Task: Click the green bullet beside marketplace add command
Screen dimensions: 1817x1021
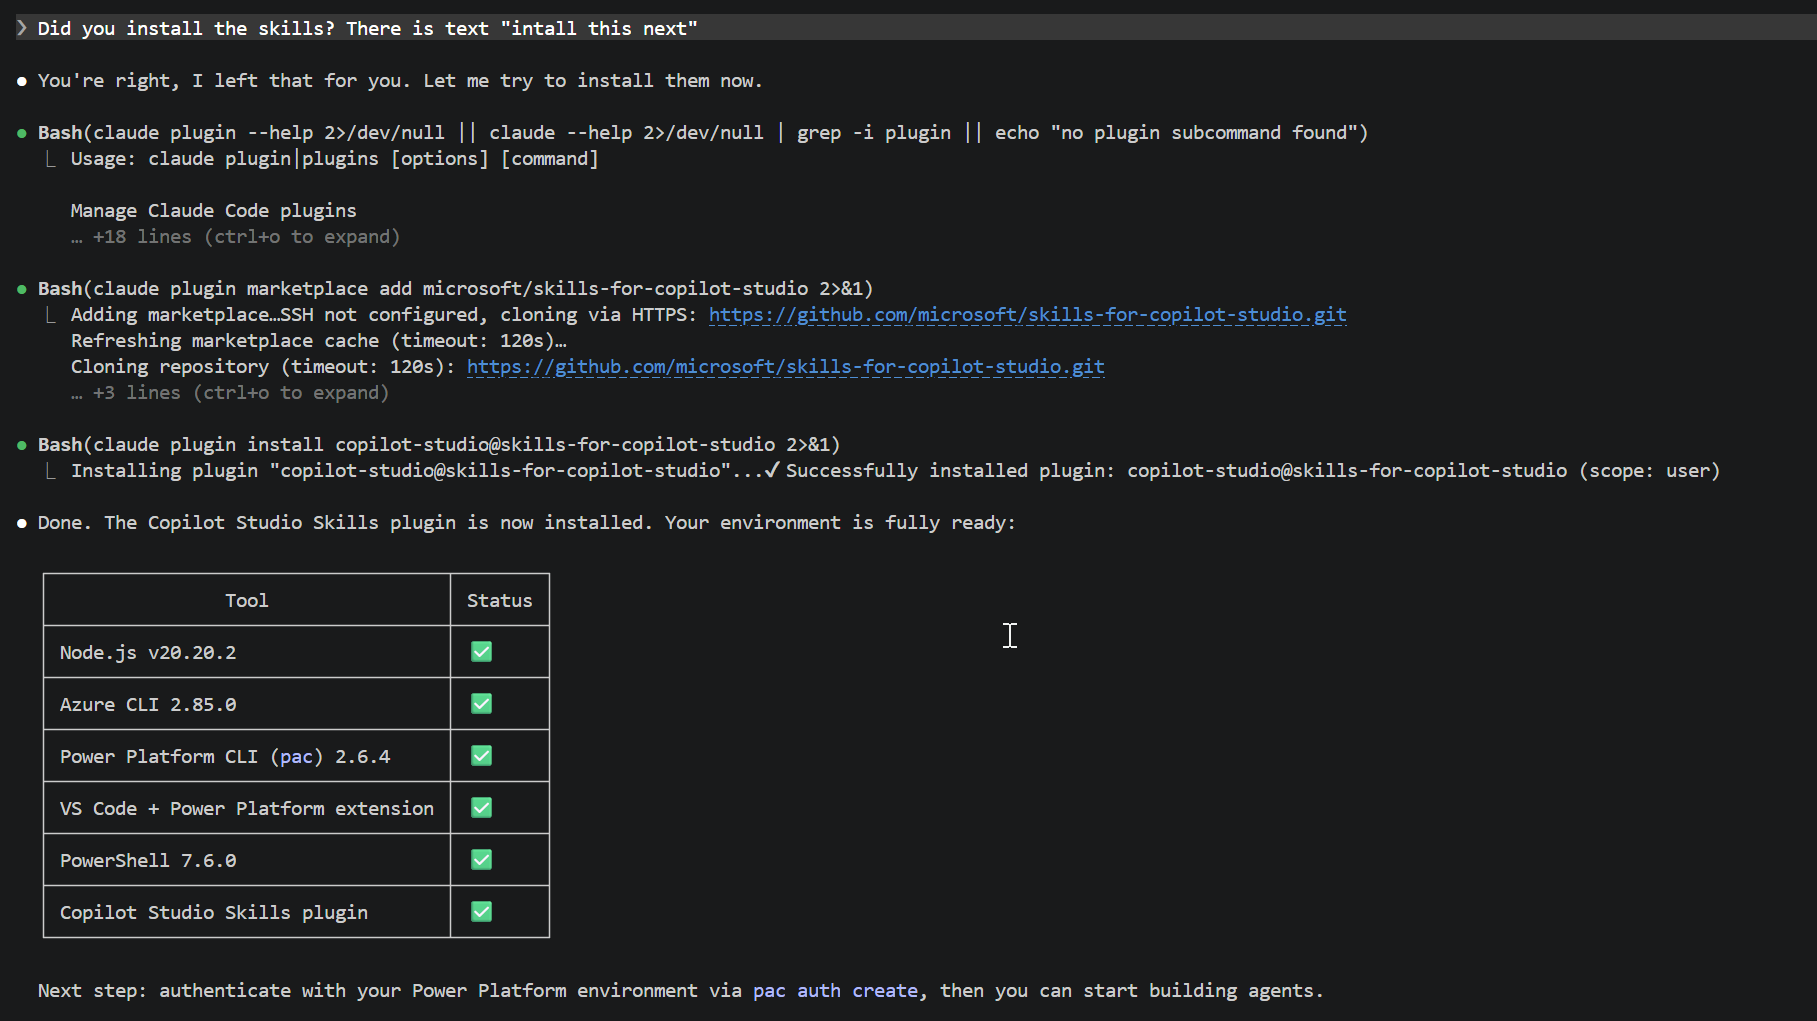Action: [x=22, y=289]
